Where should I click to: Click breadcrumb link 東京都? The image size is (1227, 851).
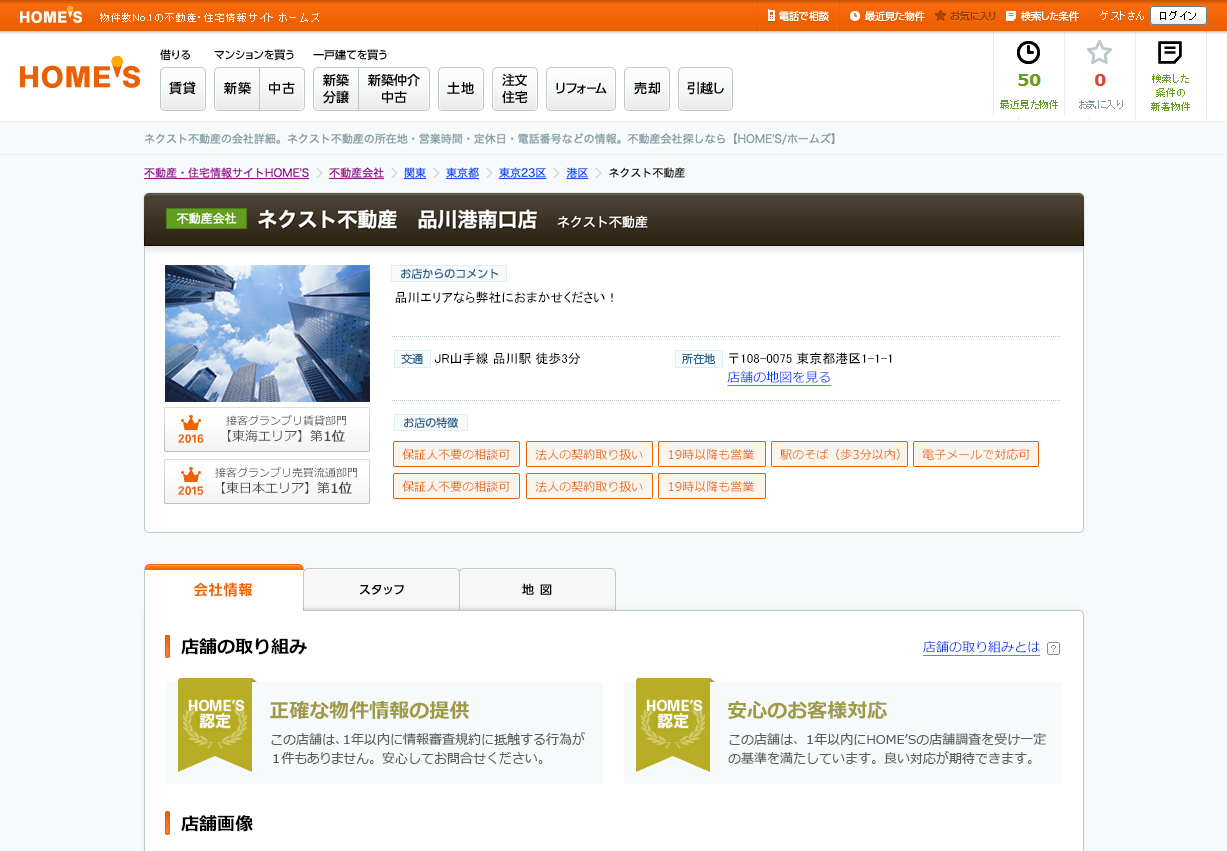click(x=462, y=173)
